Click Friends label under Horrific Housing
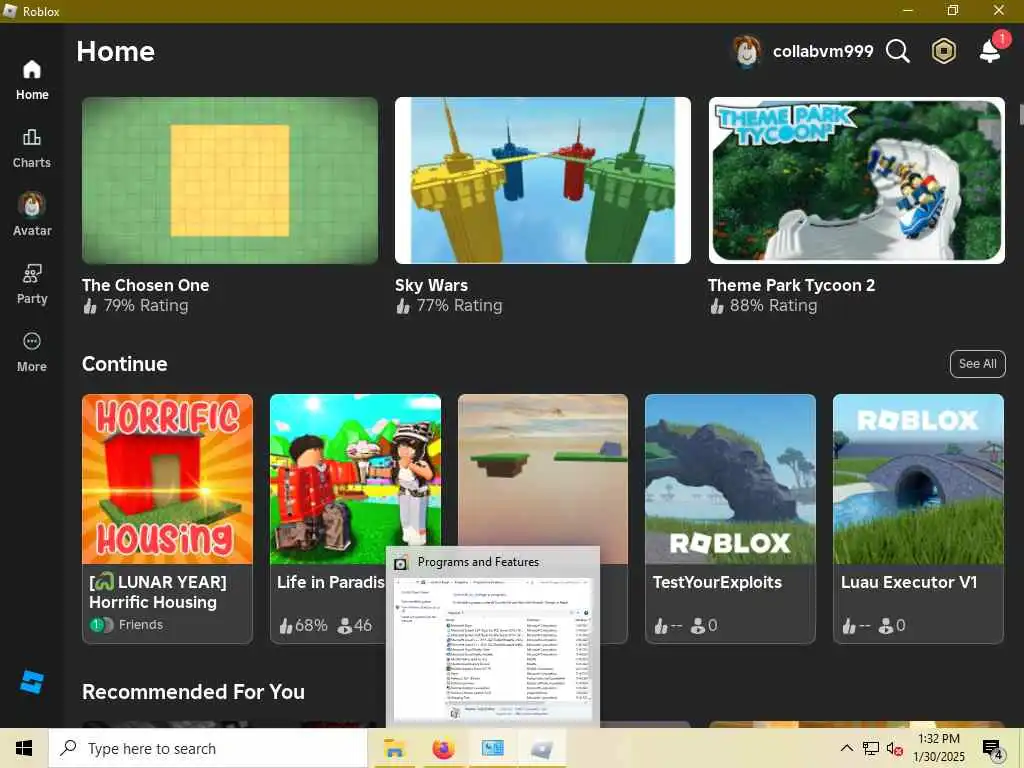Viewport: 1024px width, 768px height. tap(140, 625)
